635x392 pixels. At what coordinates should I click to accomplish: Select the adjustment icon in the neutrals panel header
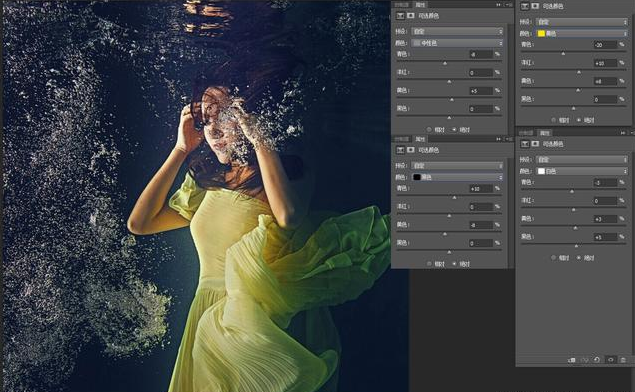point(400,16)
